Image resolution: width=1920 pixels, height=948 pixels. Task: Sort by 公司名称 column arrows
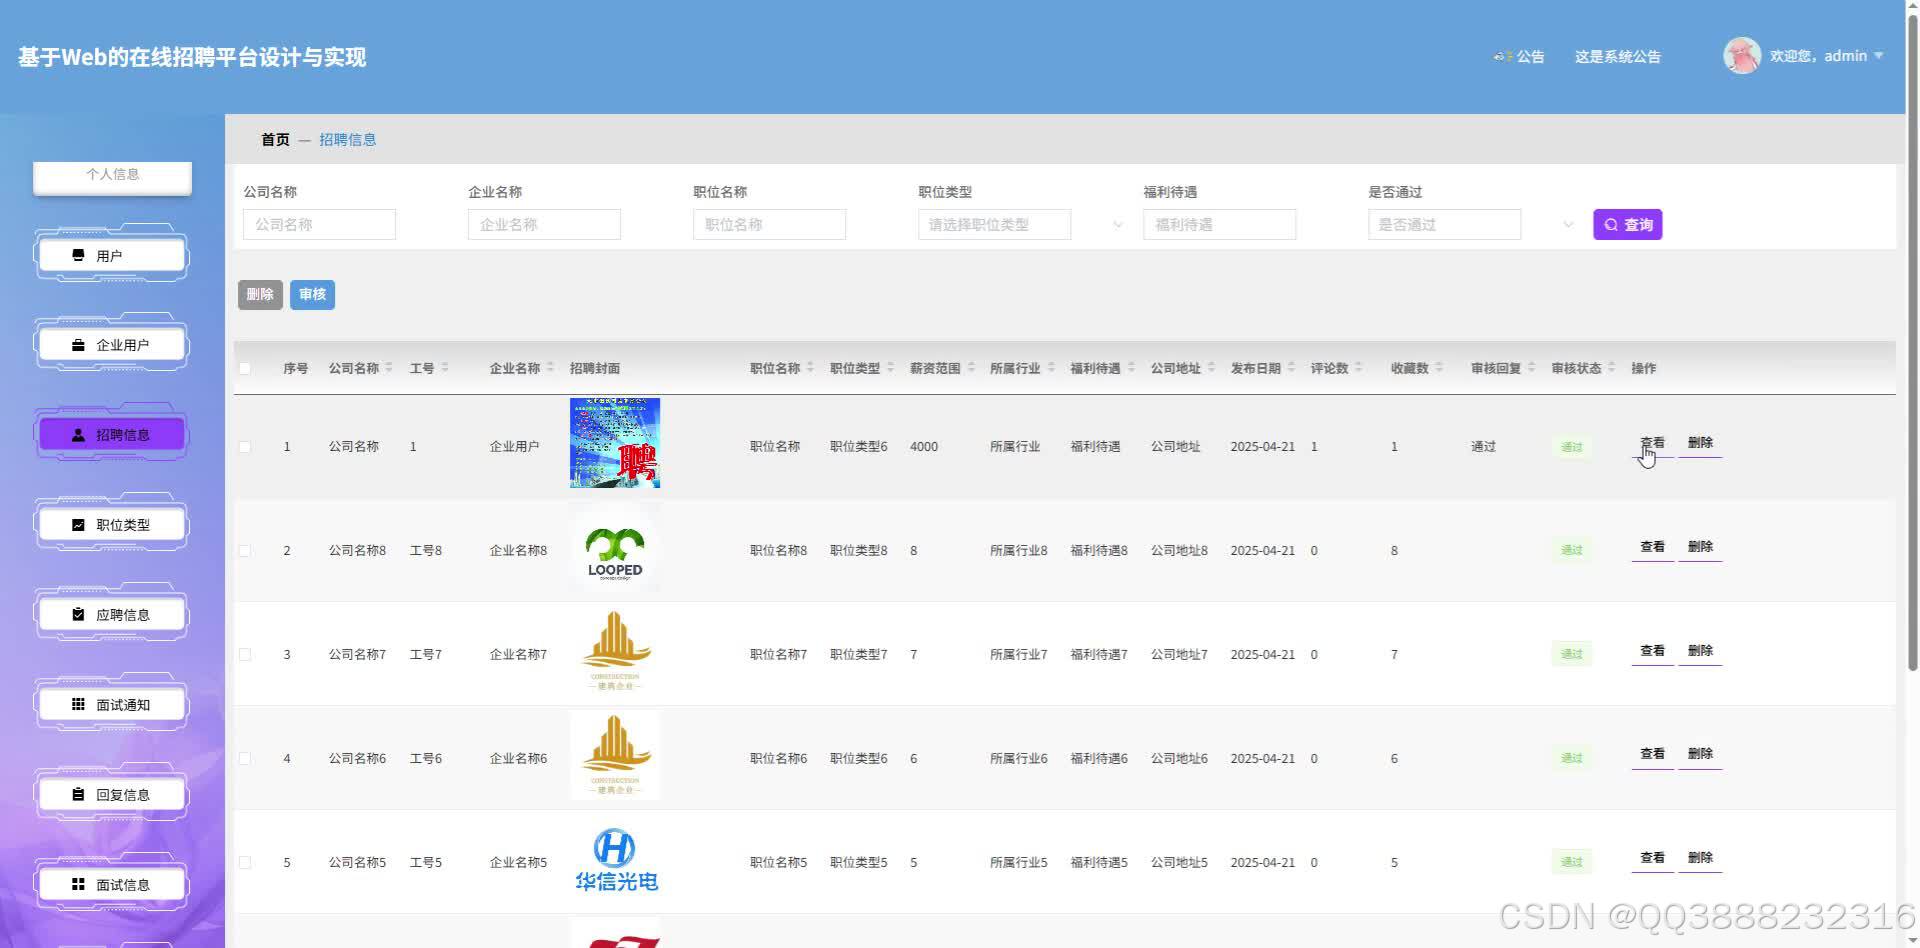389,368
